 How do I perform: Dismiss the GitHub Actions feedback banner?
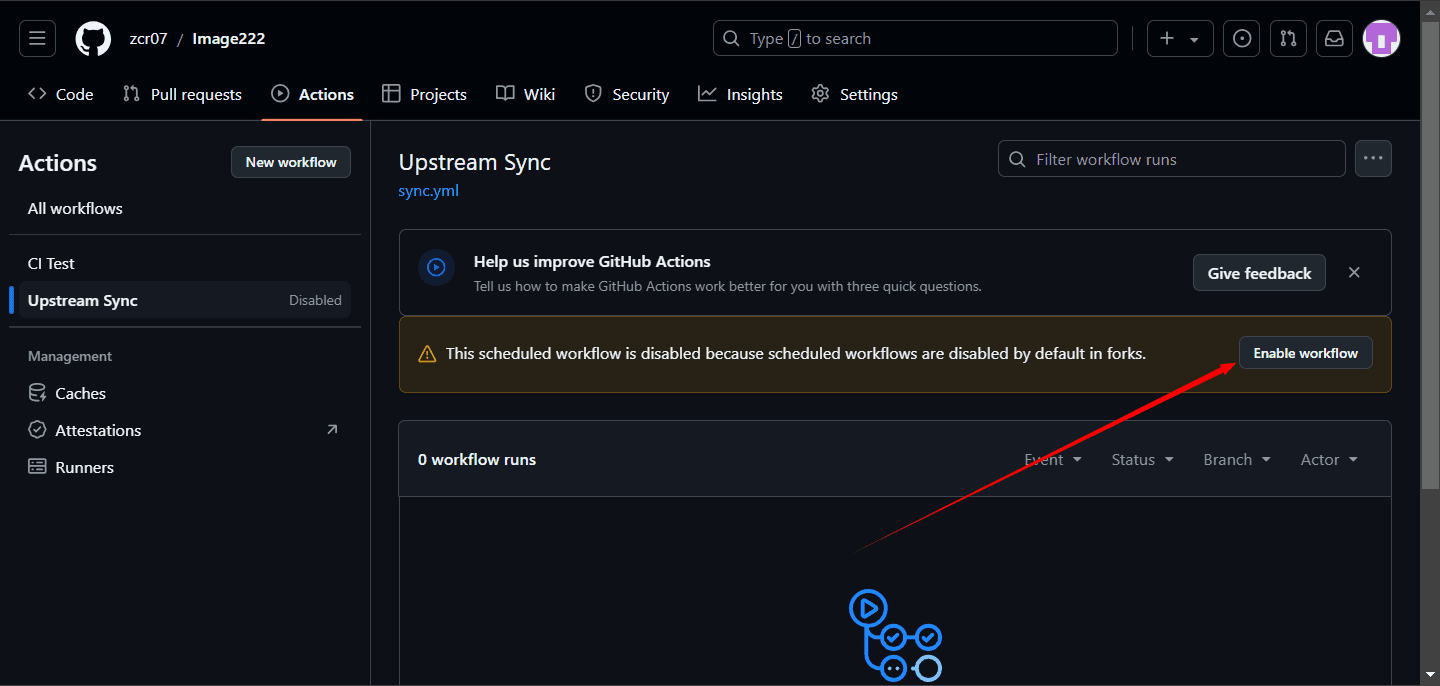tap(1354, 273)
